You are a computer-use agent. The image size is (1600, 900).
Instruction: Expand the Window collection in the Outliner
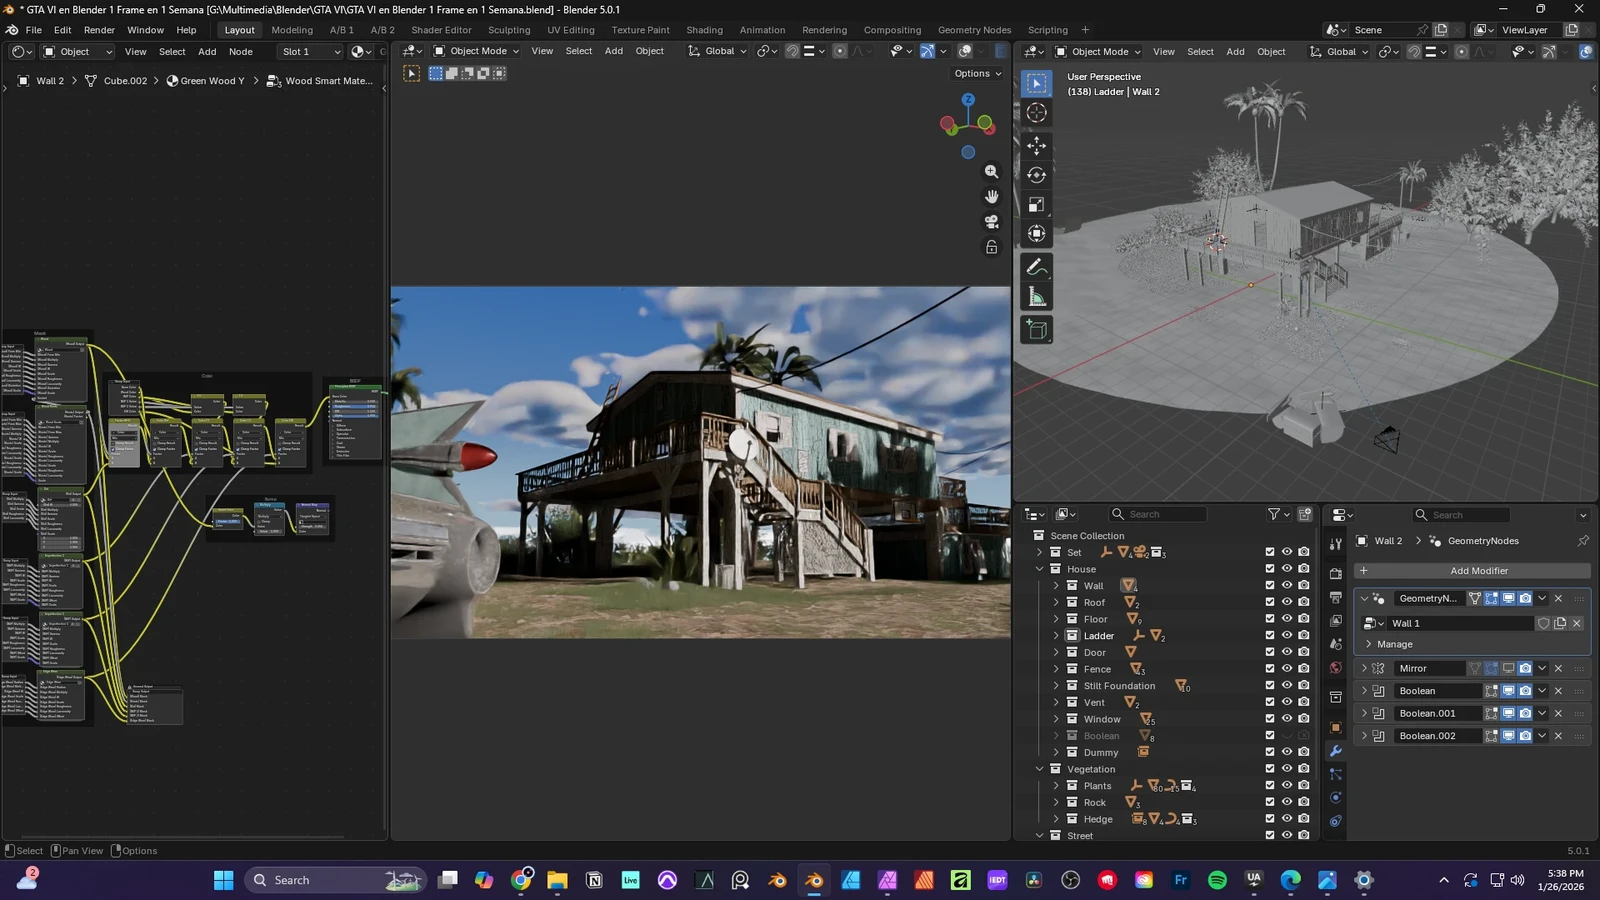tap(1056, 719)
